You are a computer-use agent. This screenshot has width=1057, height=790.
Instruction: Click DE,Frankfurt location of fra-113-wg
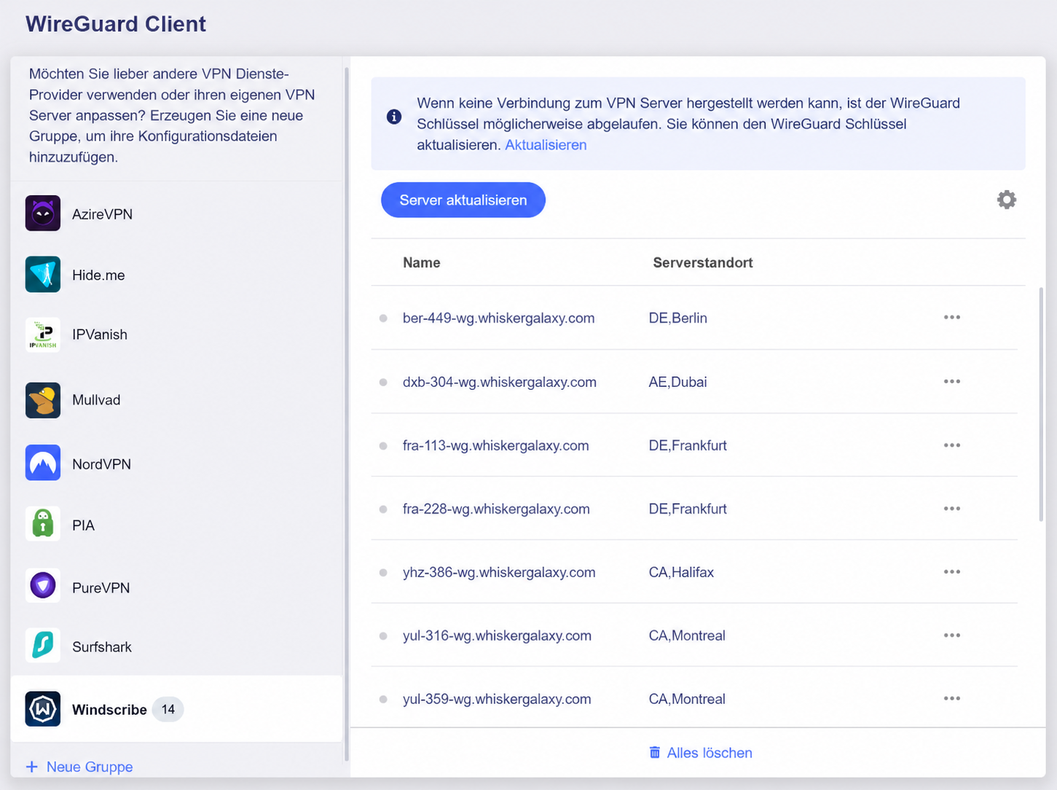point(688,446)
